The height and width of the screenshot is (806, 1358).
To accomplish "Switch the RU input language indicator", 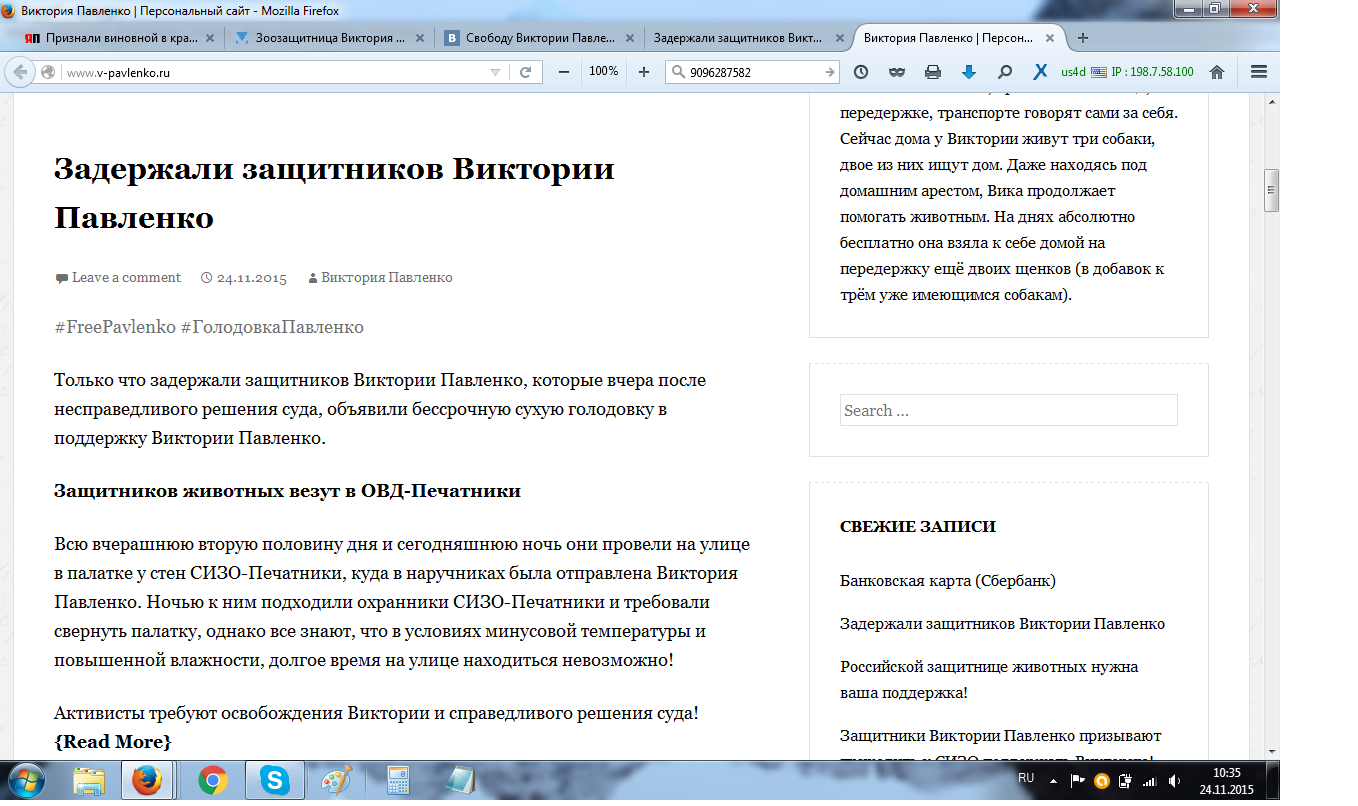I will click(x=1026, y=778).
